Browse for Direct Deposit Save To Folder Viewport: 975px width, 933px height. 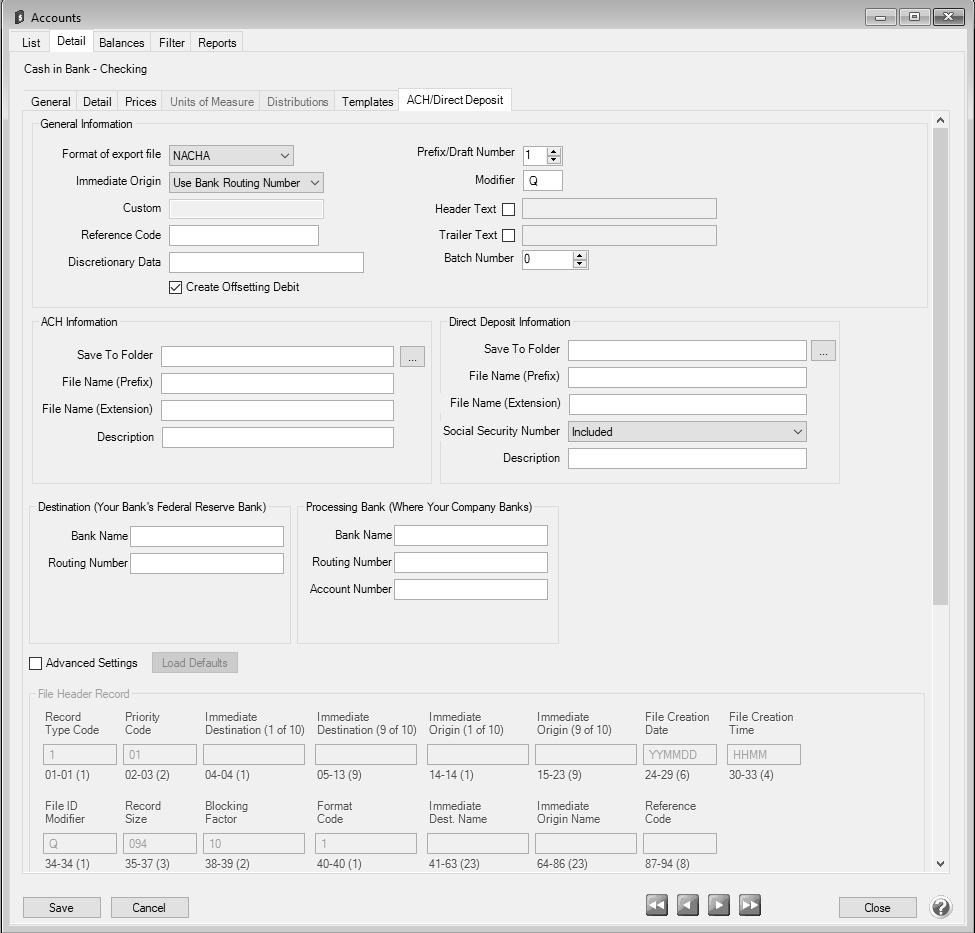823,350
